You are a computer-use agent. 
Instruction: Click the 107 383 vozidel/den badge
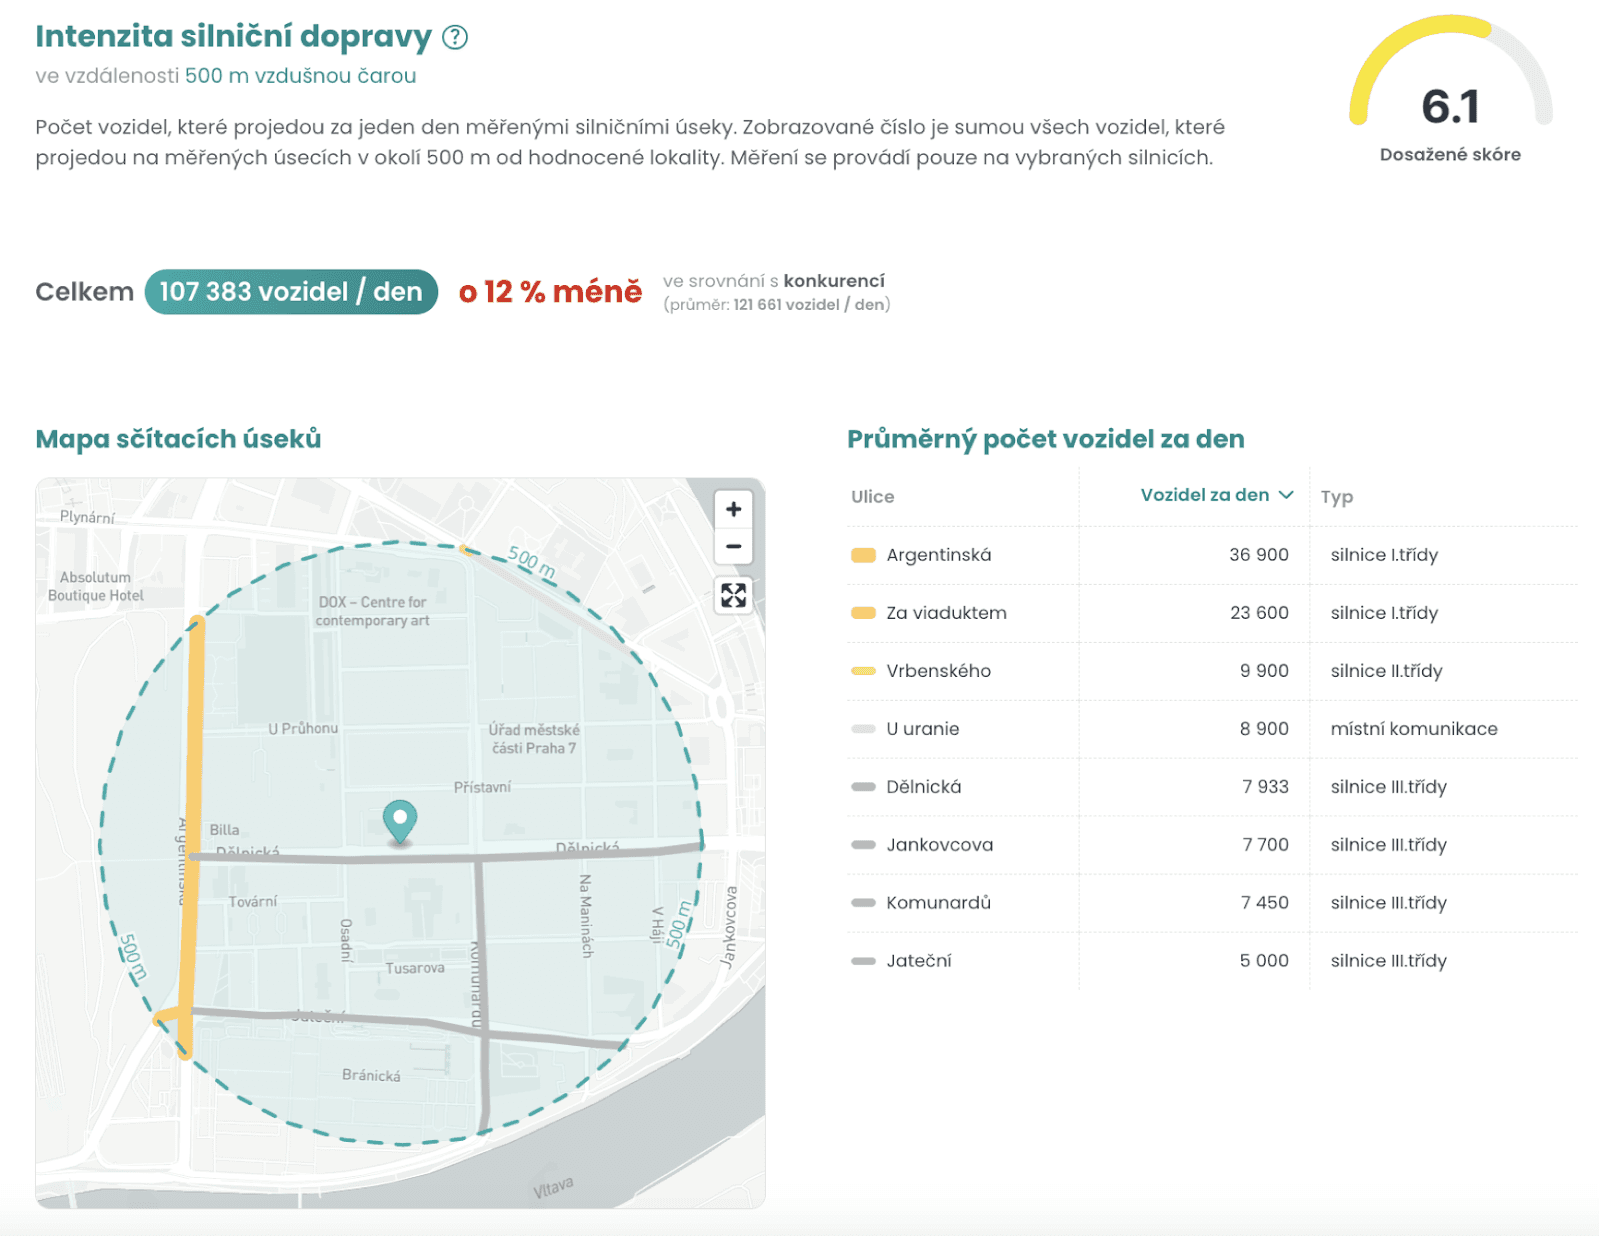click(290, 291)
